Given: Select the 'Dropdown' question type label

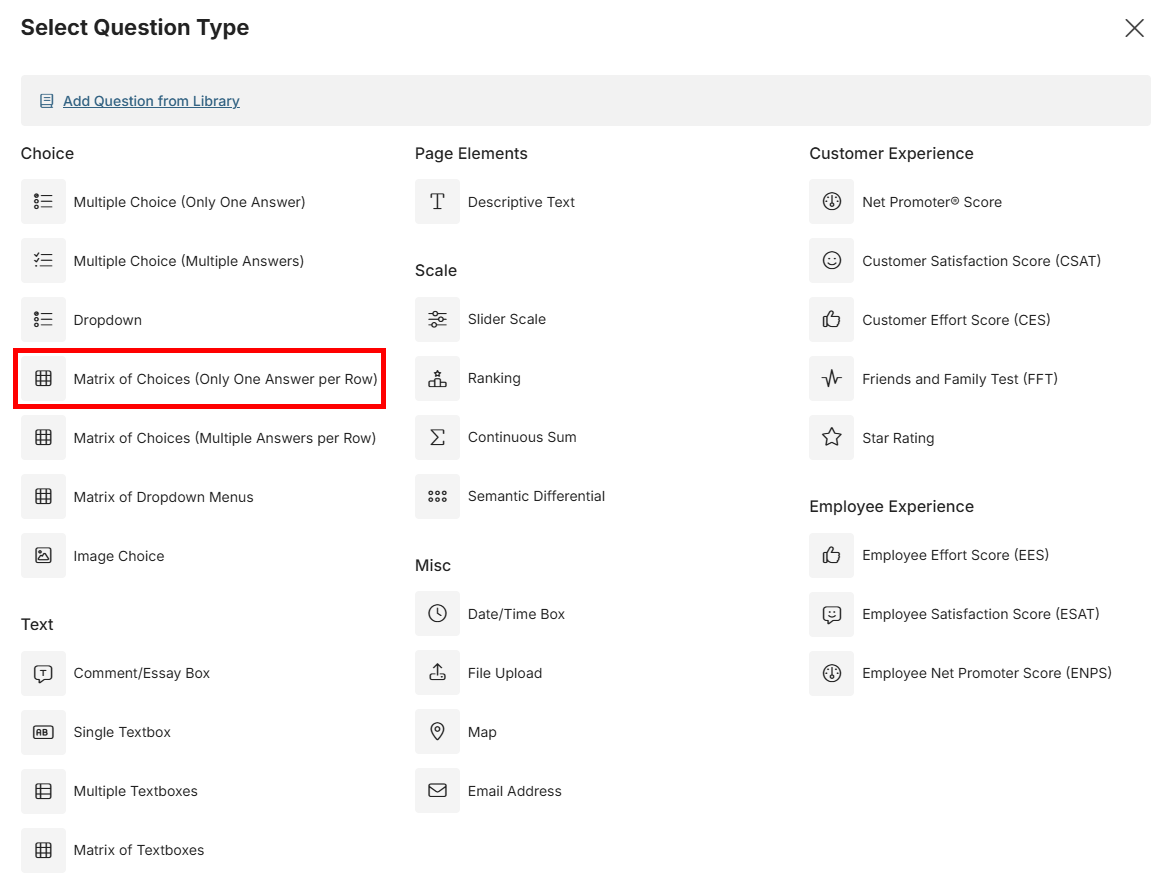Looking at the screenshot, I should [108, 320].
